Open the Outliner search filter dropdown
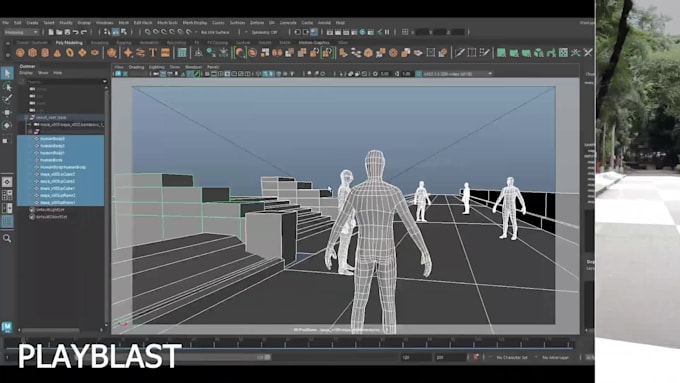680x383 pixels. point(104,82)
